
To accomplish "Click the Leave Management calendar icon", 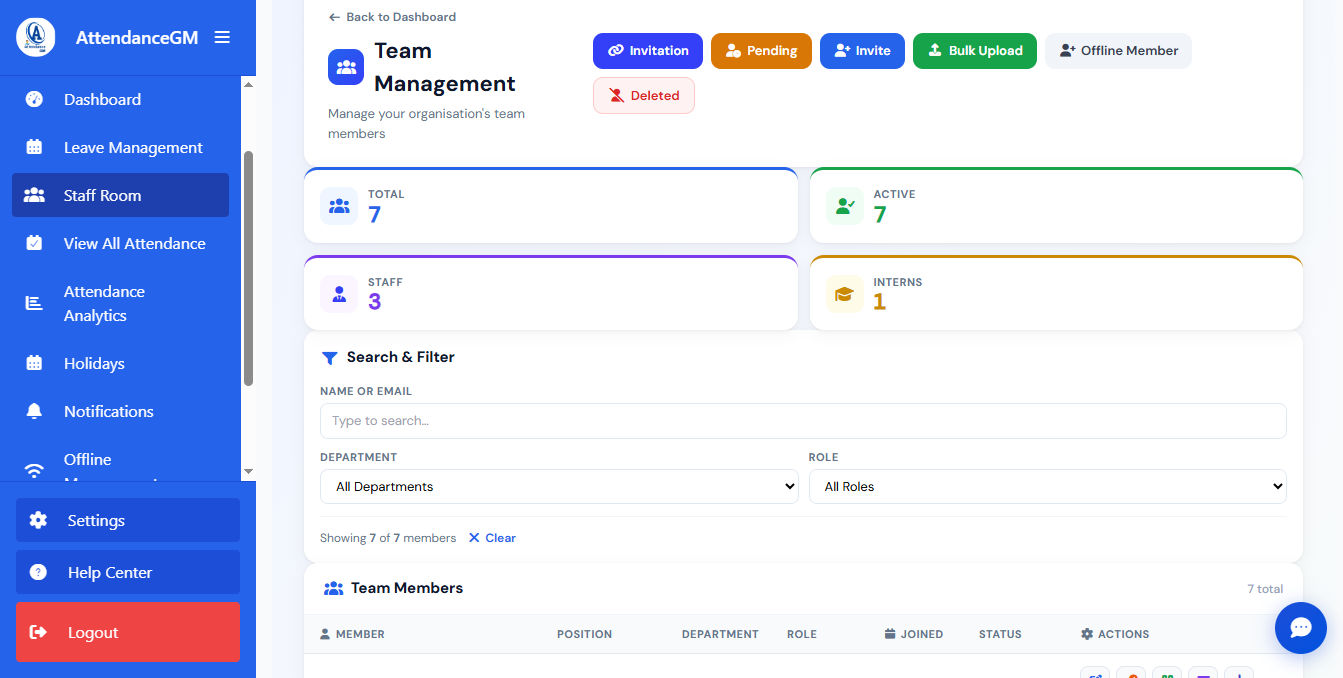I will pos(34,147).
